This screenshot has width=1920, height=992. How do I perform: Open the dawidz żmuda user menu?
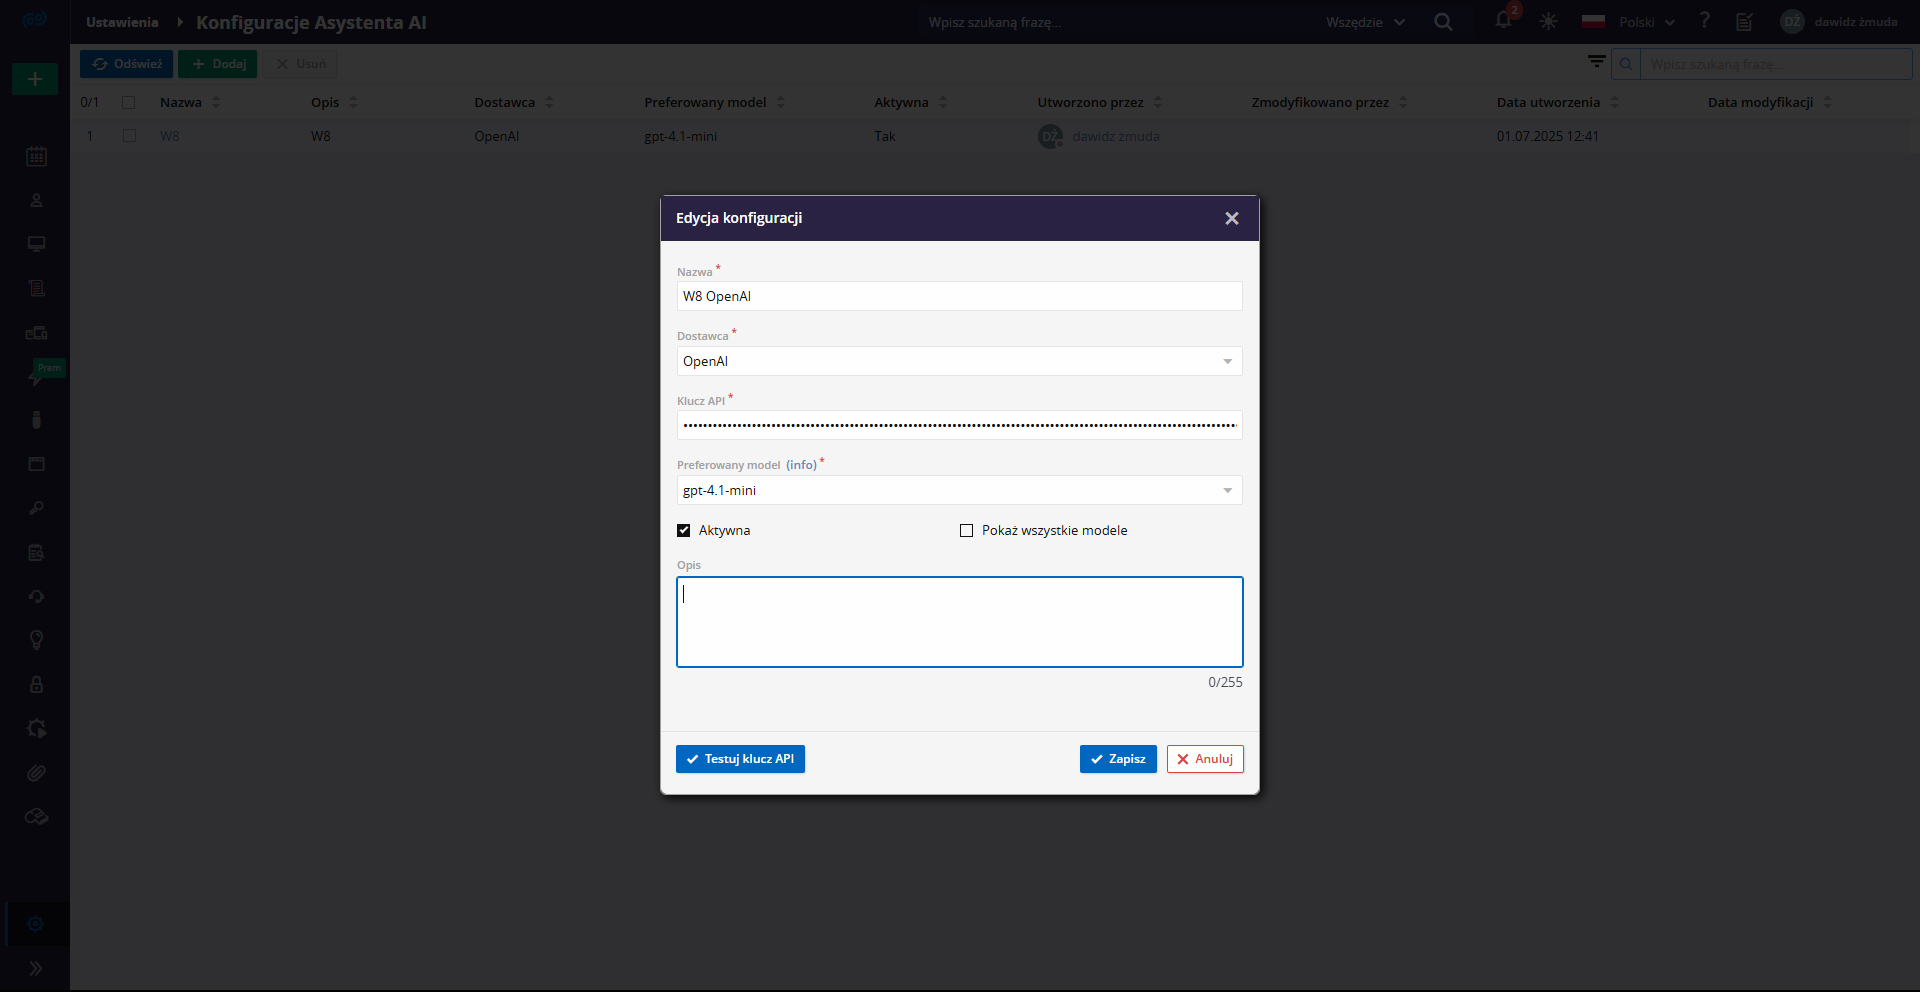[1839, 22]
